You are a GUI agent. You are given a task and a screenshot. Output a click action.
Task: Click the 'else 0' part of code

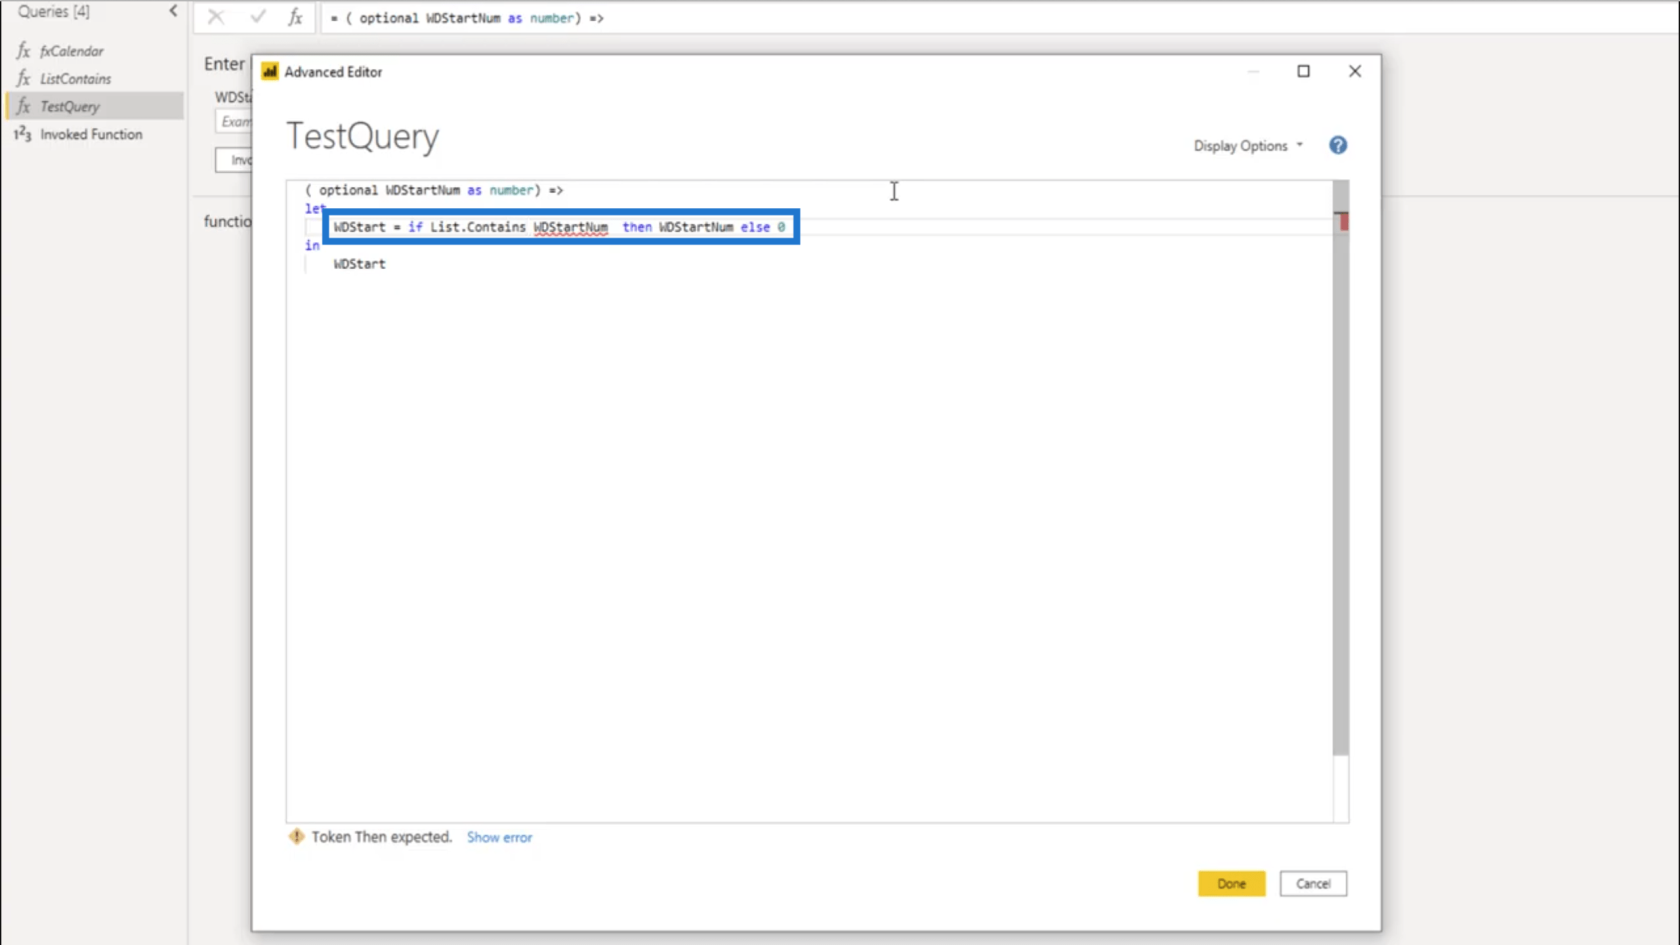click(763, 227)
